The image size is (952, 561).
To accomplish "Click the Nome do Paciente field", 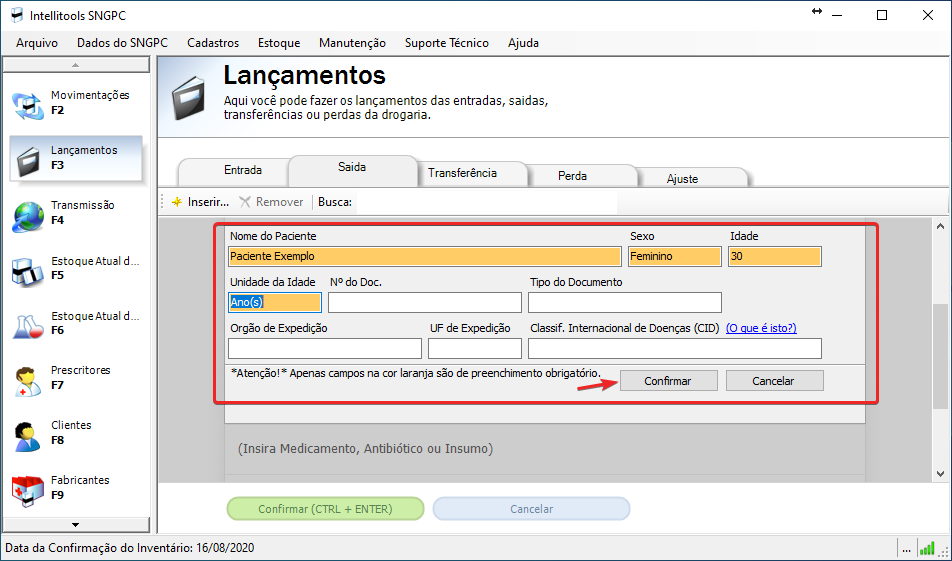I will 424,257.
